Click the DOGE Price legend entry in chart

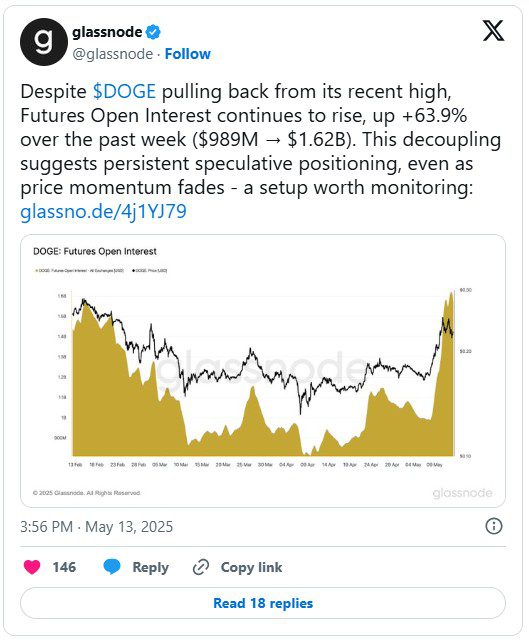pos(149,271)
